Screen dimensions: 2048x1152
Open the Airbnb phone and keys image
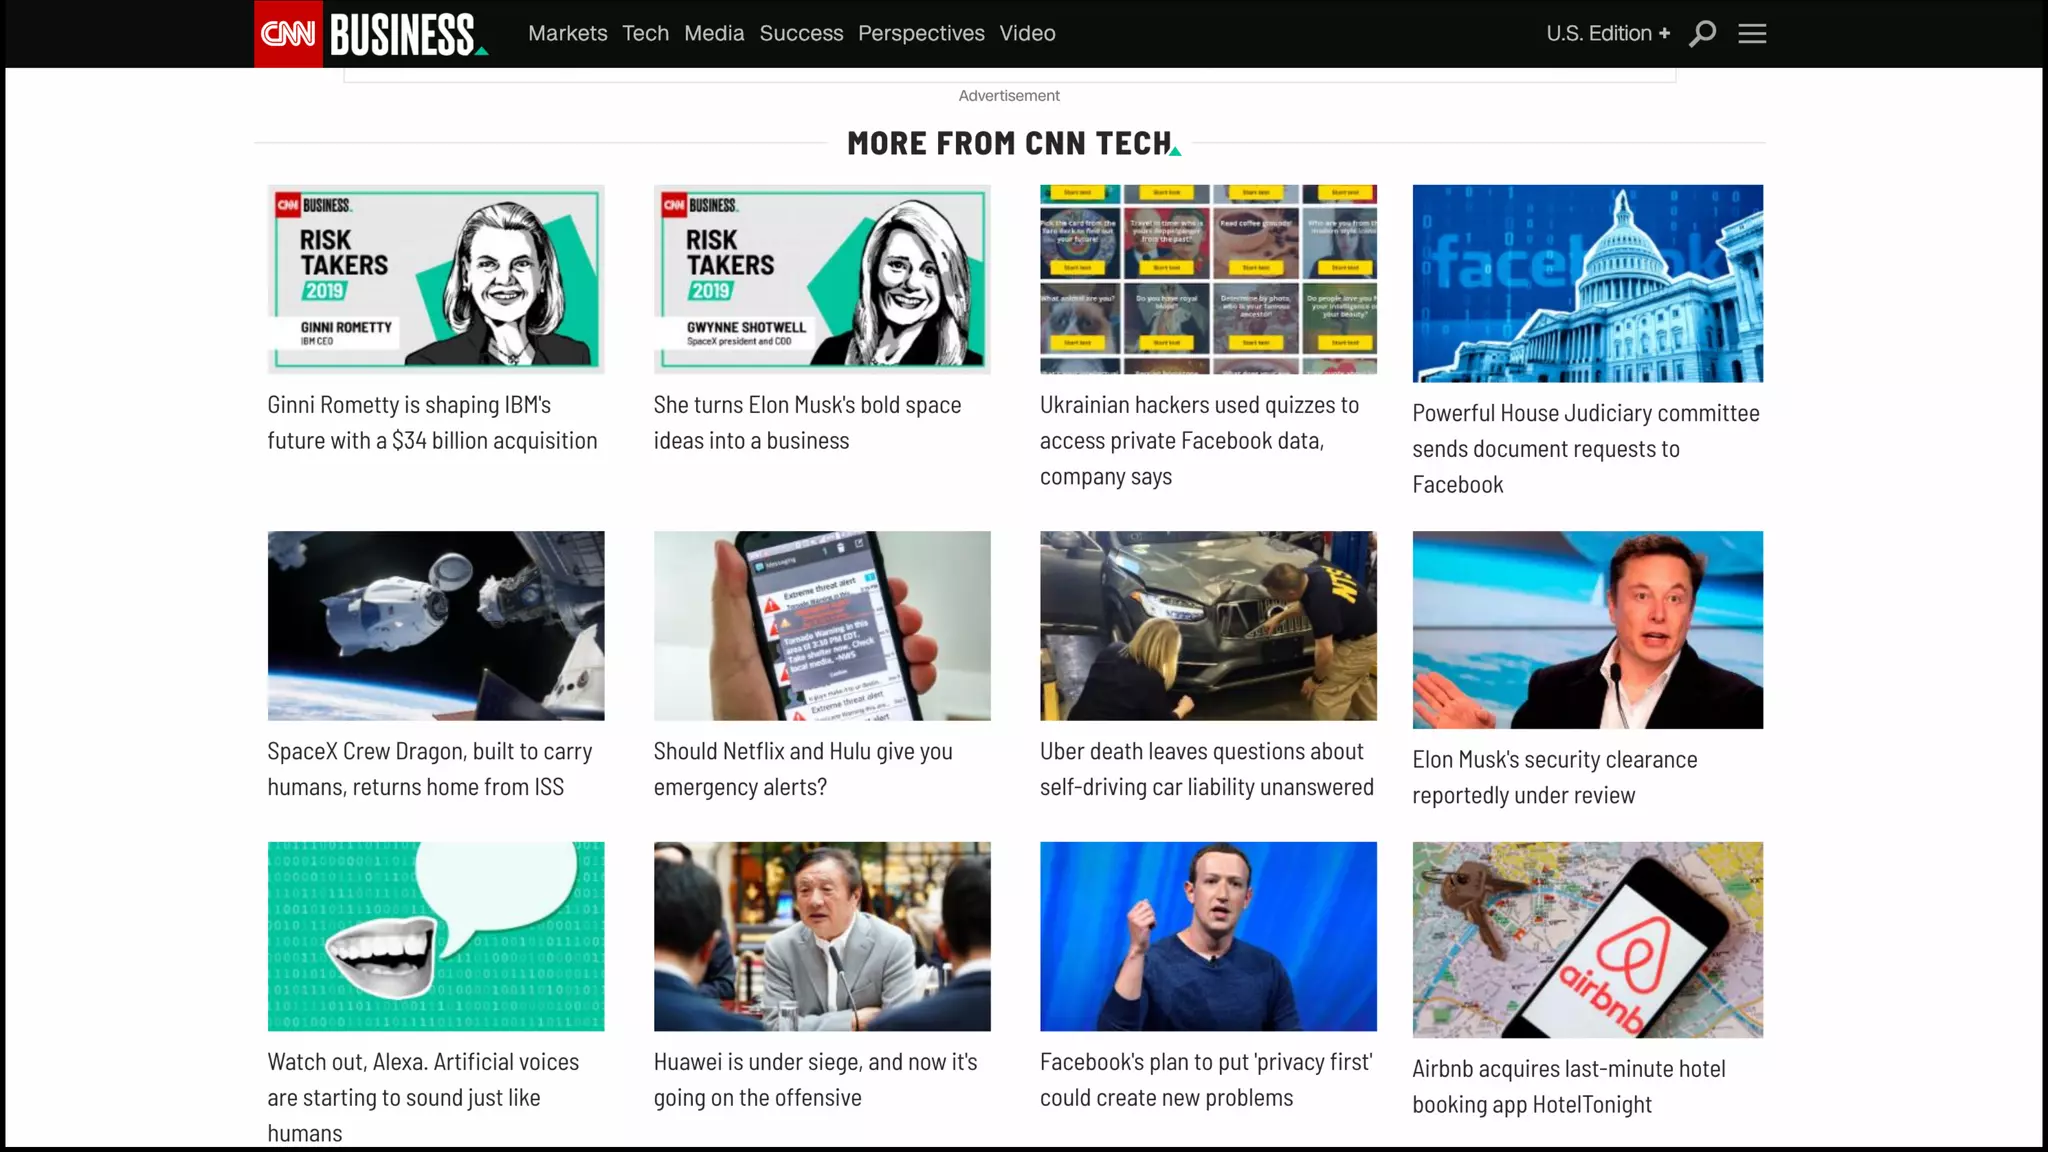pyautogui.click(x=1587, y=940)
